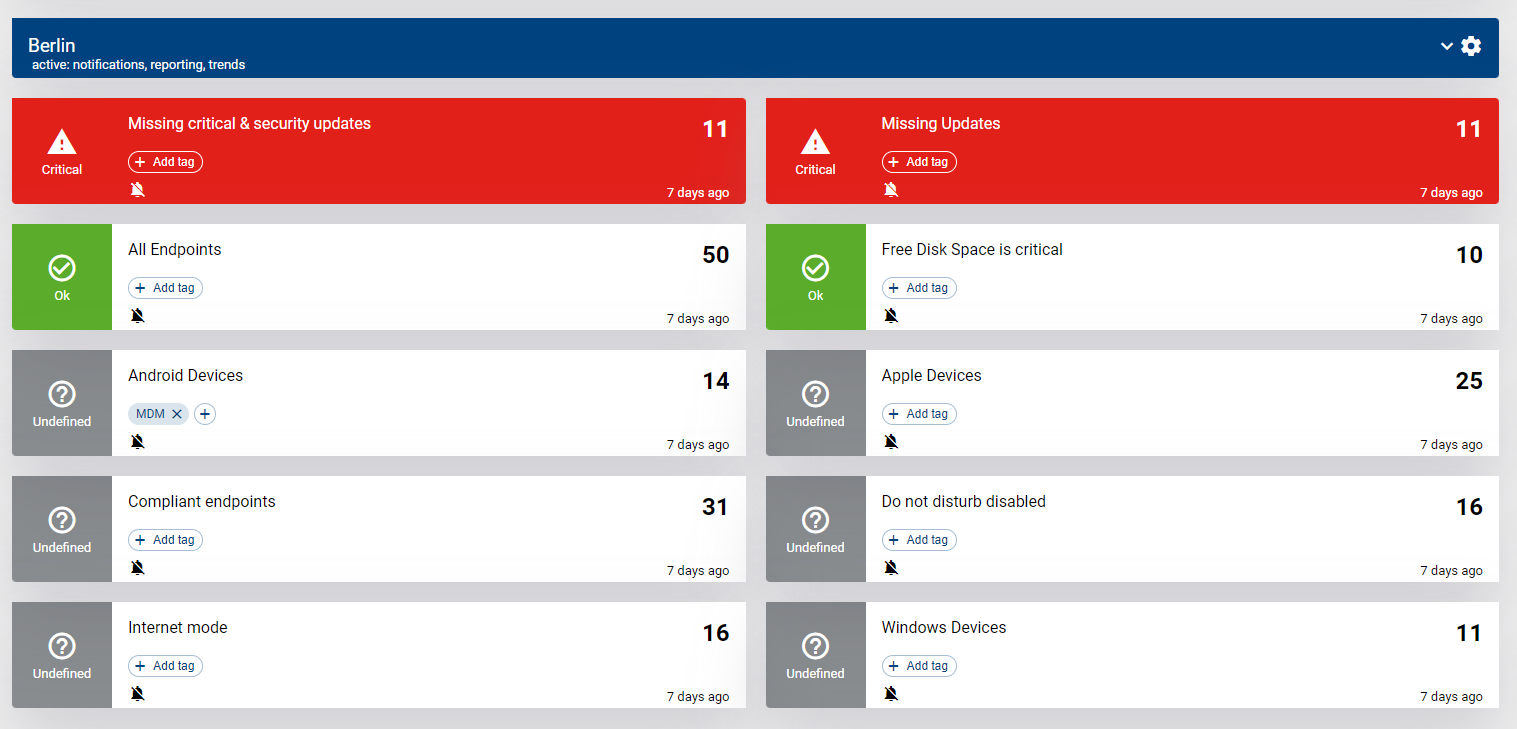
Task: Click the count 25 on Apple Devices
Action: point(1468,381)
